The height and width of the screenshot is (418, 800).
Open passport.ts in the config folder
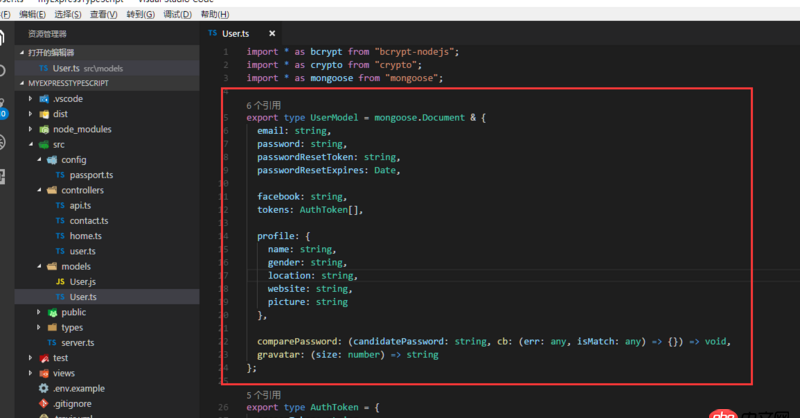[x=91, y=175]
